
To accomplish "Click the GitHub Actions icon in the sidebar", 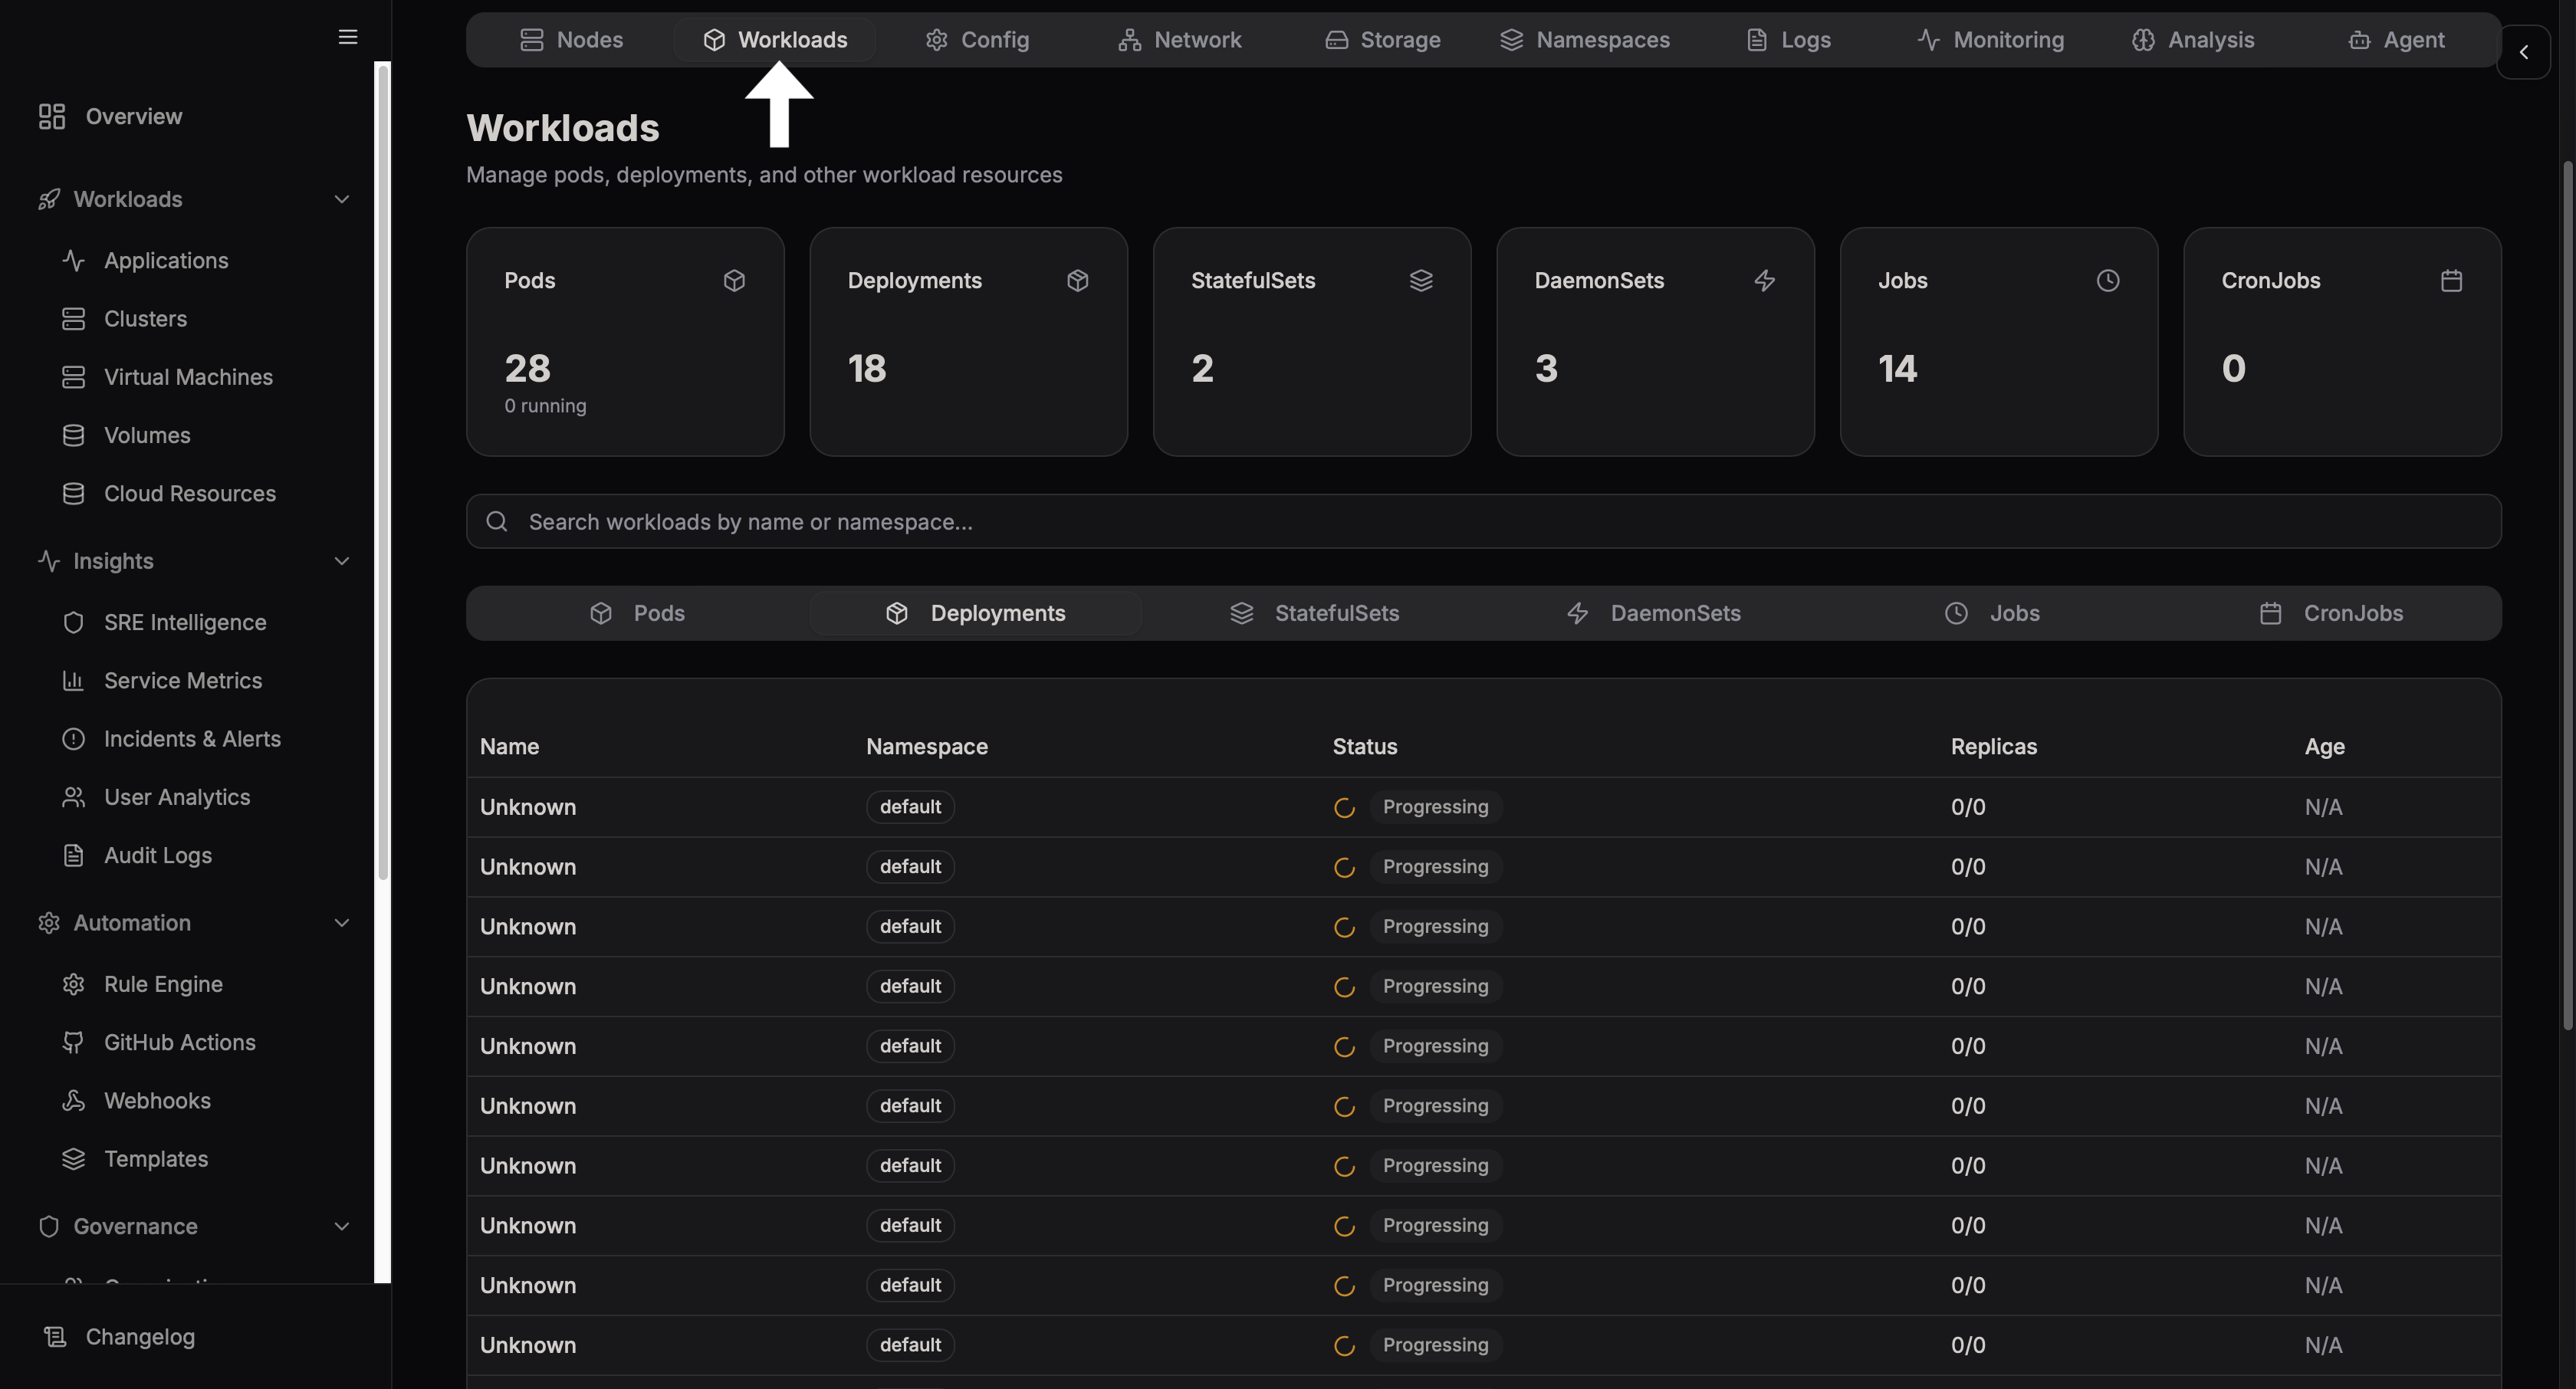I will 74,1042.
